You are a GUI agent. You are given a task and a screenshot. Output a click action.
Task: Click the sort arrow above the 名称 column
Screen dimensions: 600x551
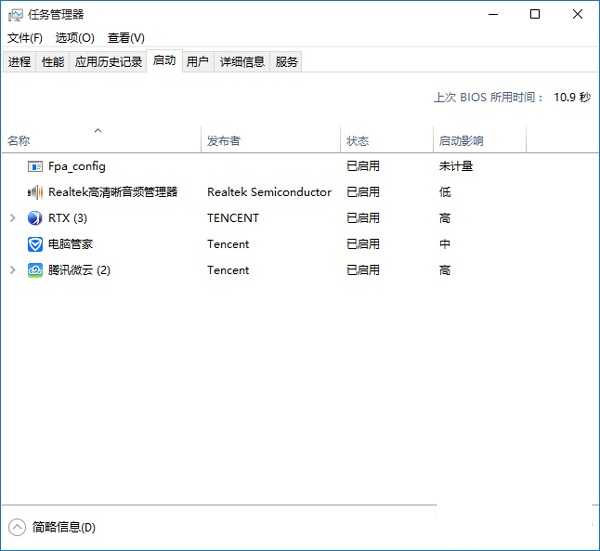coord(98,130)
